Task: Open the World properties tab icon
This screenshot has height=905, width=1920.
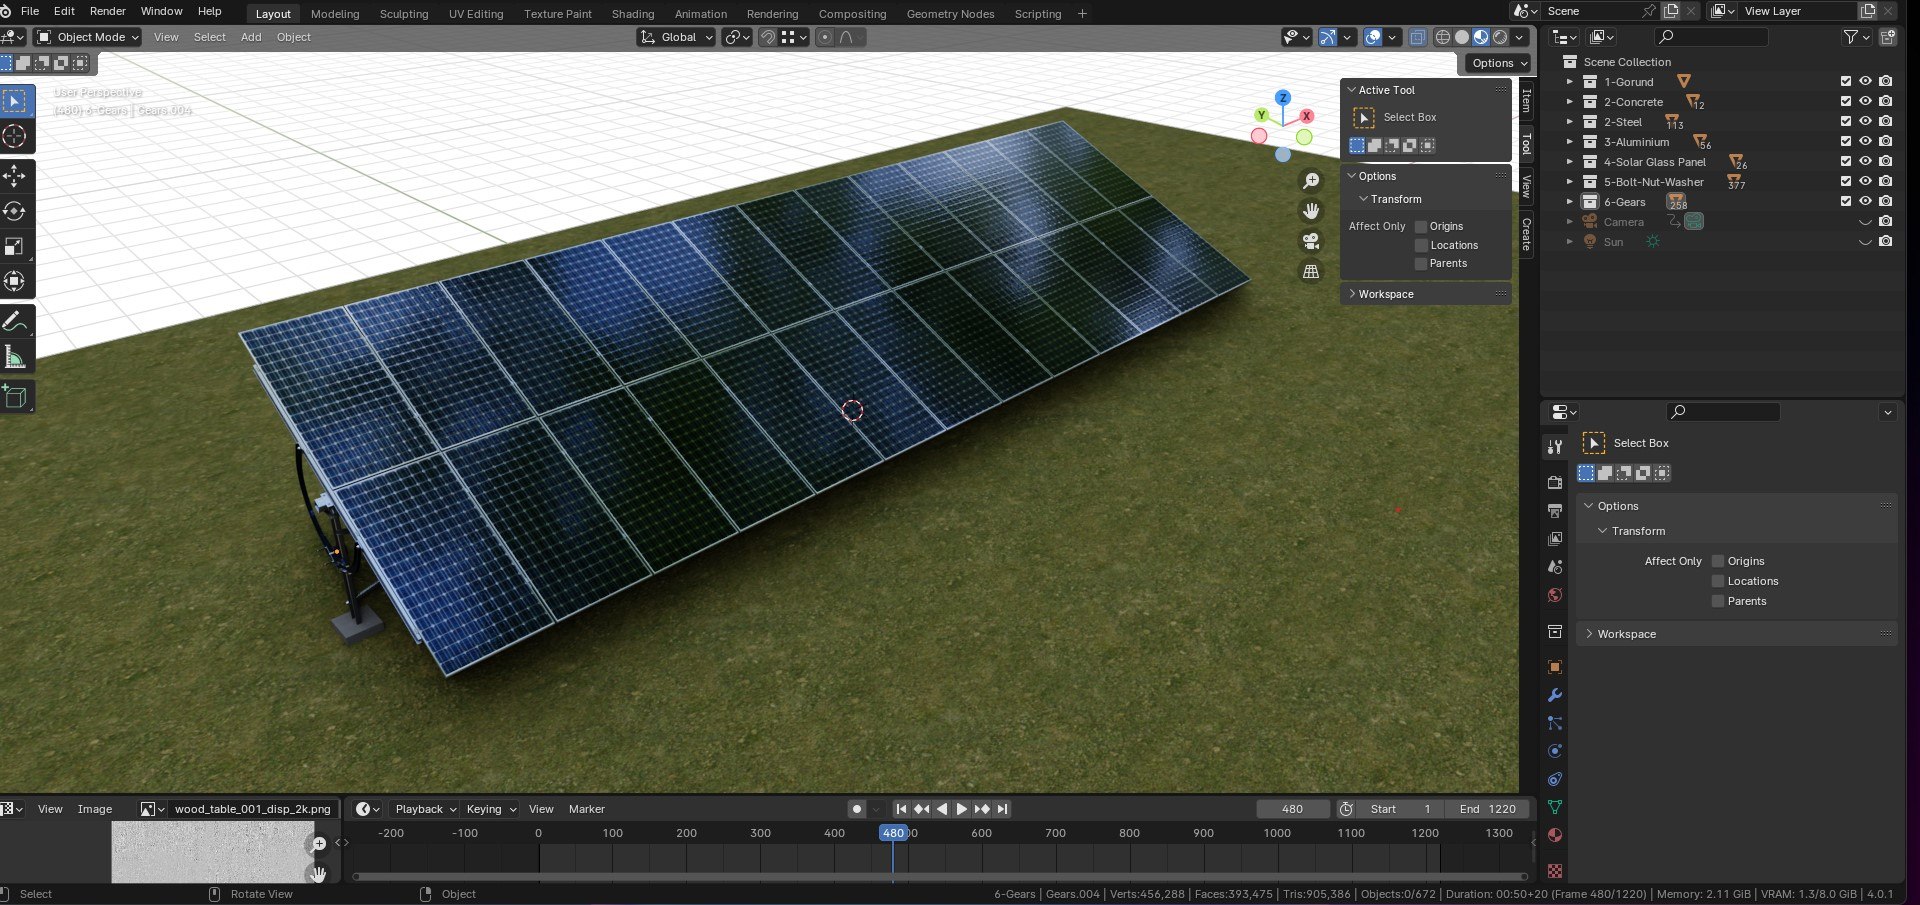Action: [1555, 595]
